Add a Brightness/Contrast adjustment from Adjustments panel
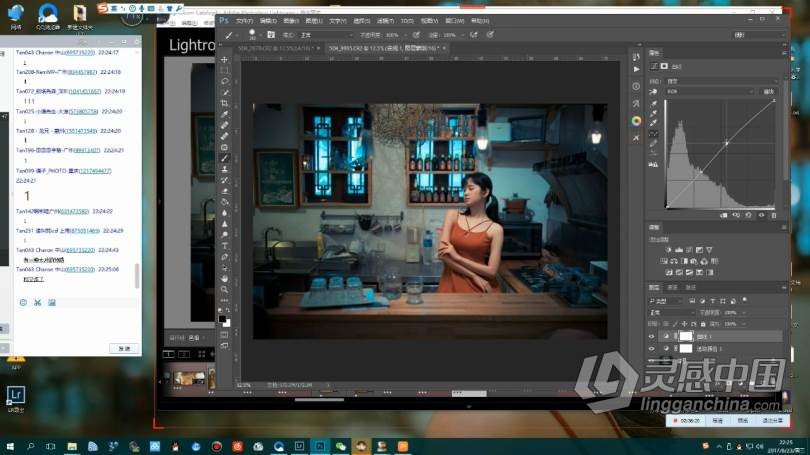The image size is (810, 455). click(668, 250)
